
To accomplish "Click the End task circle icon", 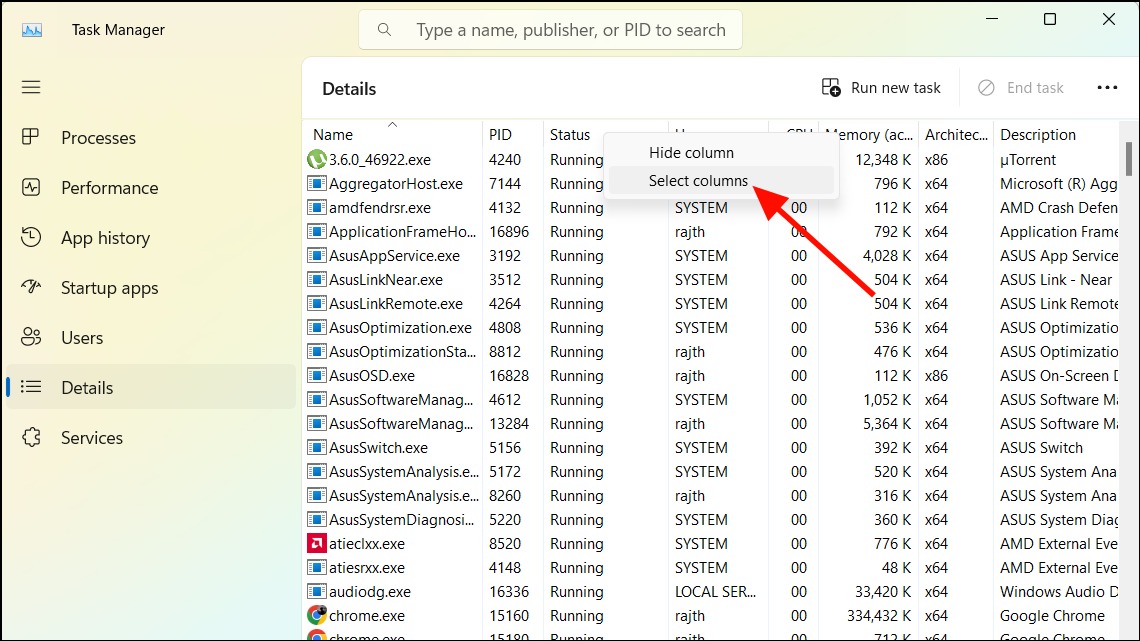I will tap(986, 87).
